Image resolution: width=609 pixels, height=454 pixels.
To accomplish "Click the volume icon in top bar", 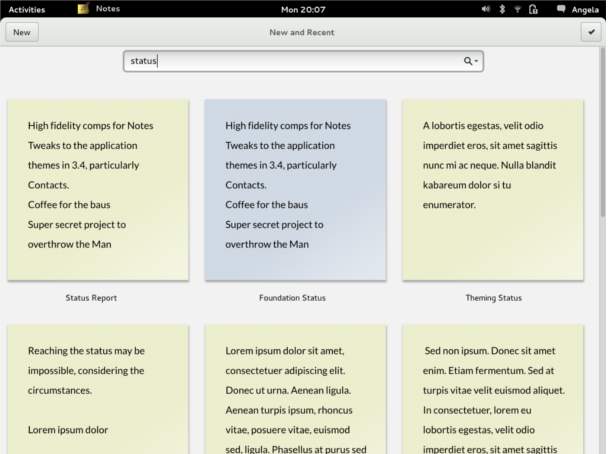I will point(485,9).
